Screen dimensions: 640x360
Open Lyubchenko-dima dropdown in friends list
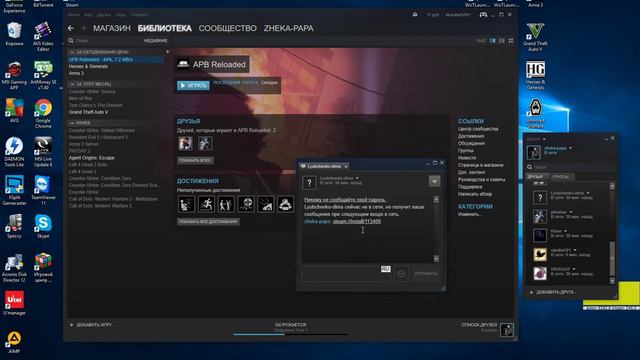pos(588,193)
